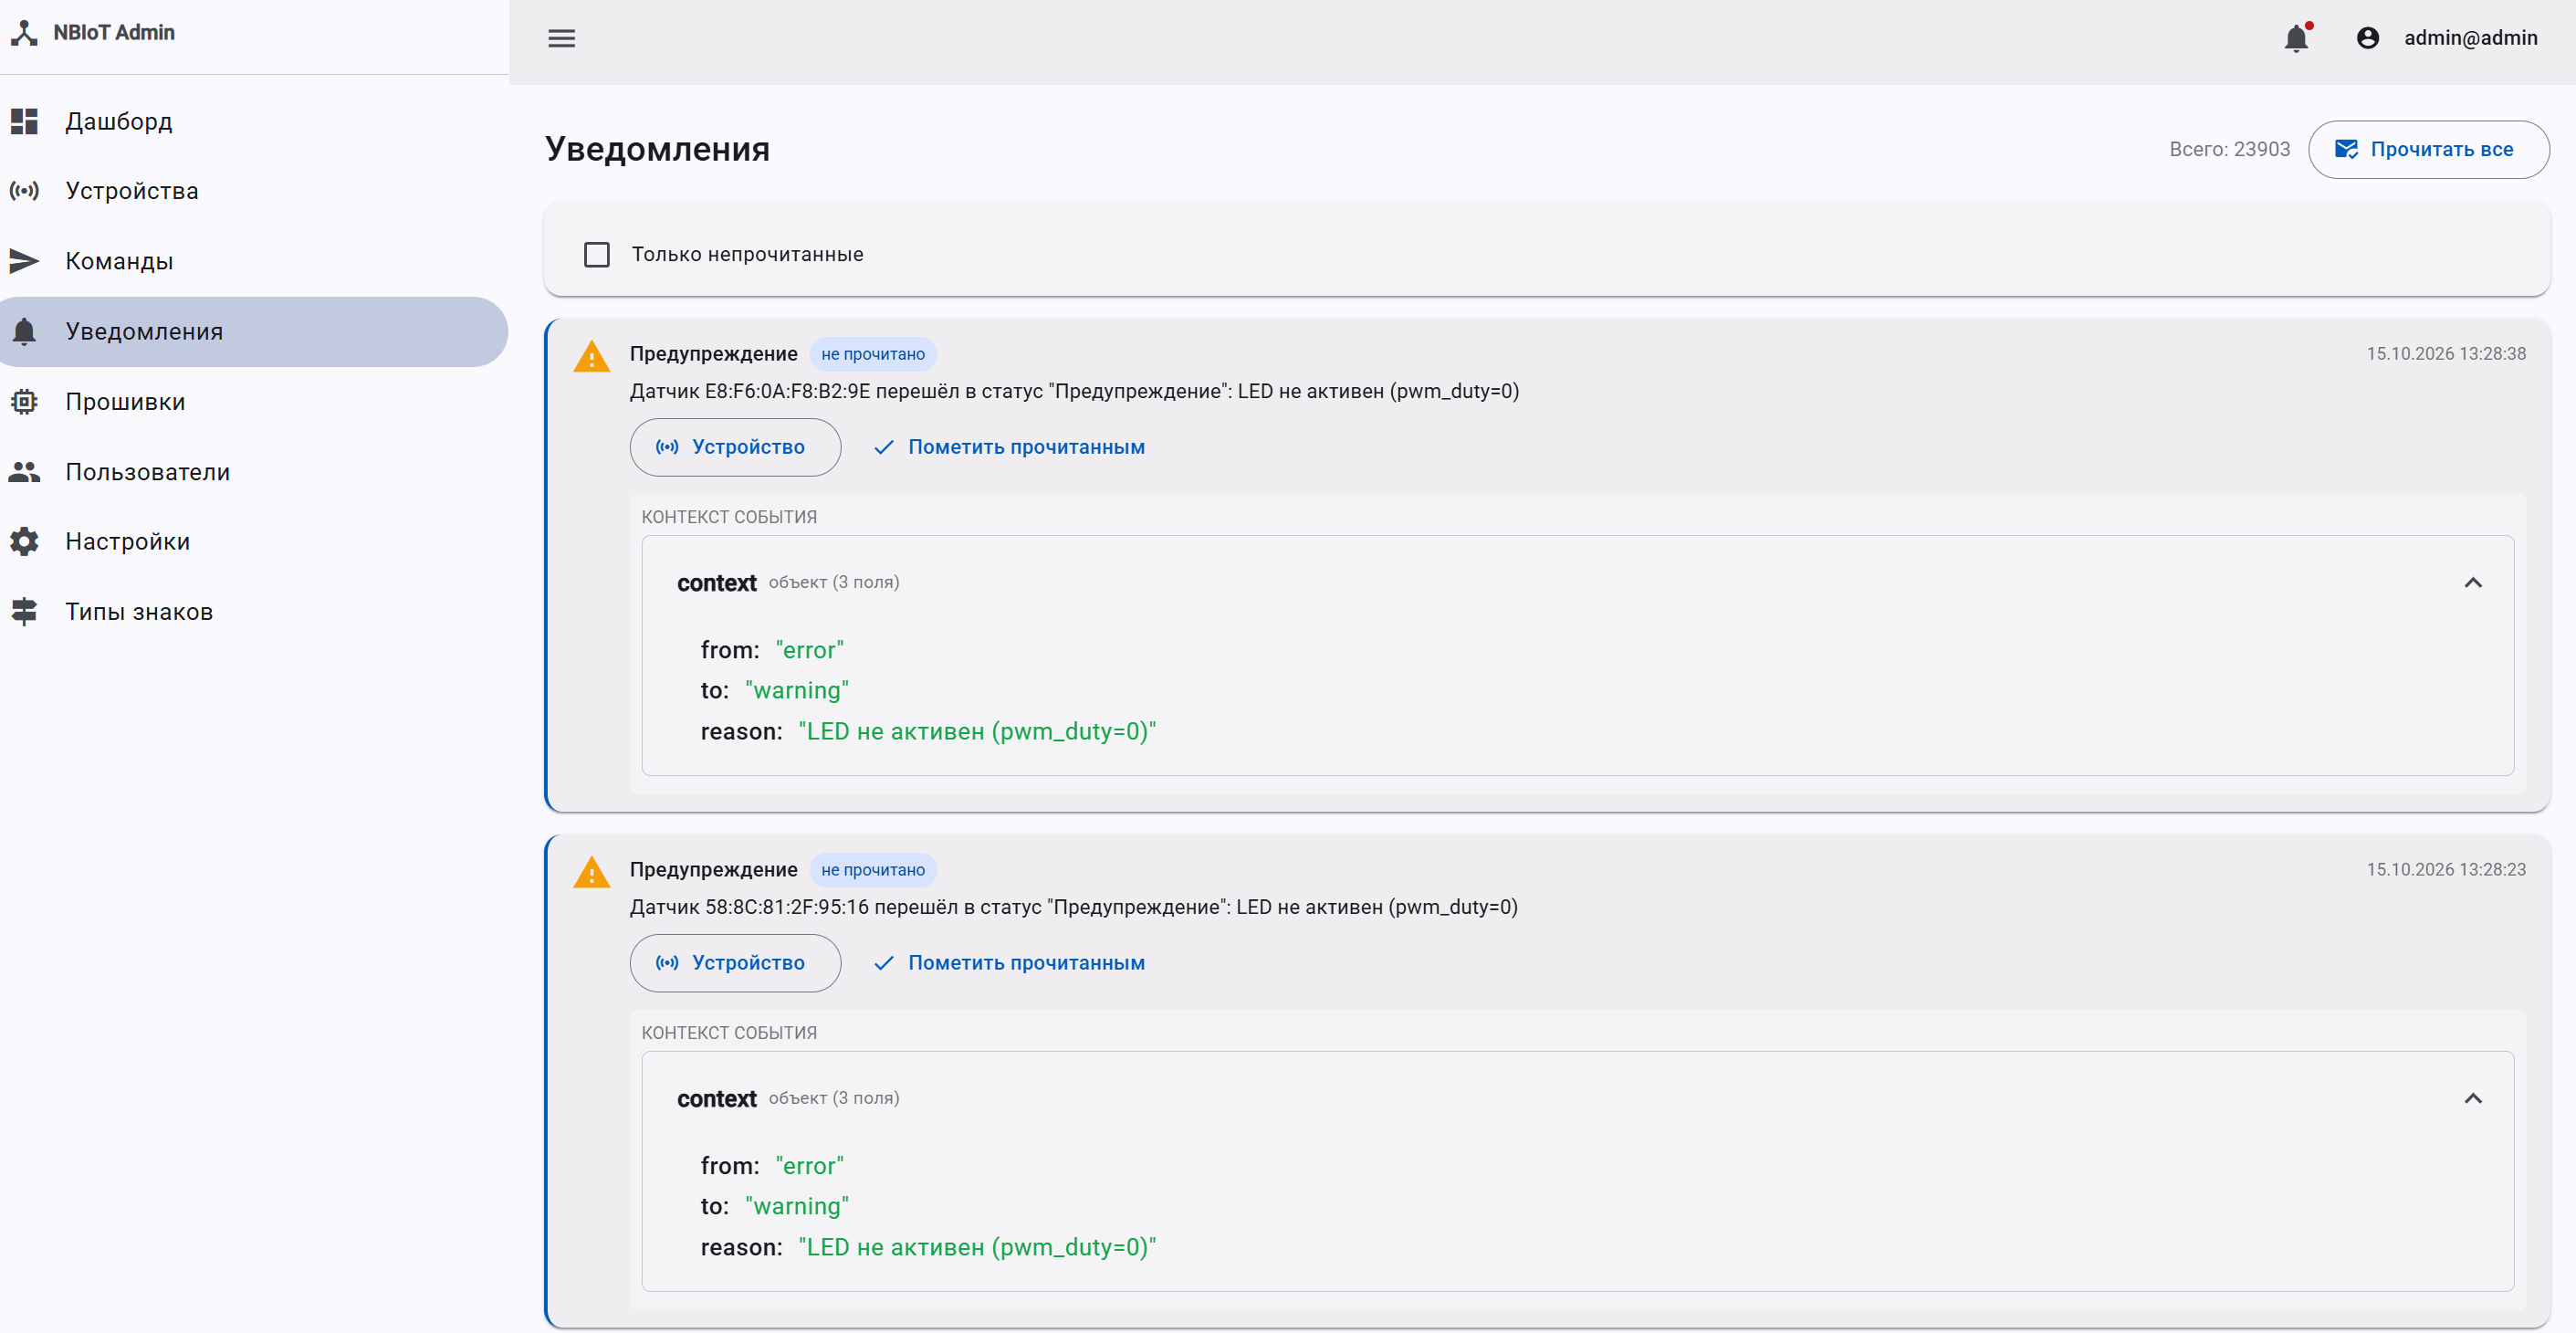Open the hamburger menu icon

561,38
